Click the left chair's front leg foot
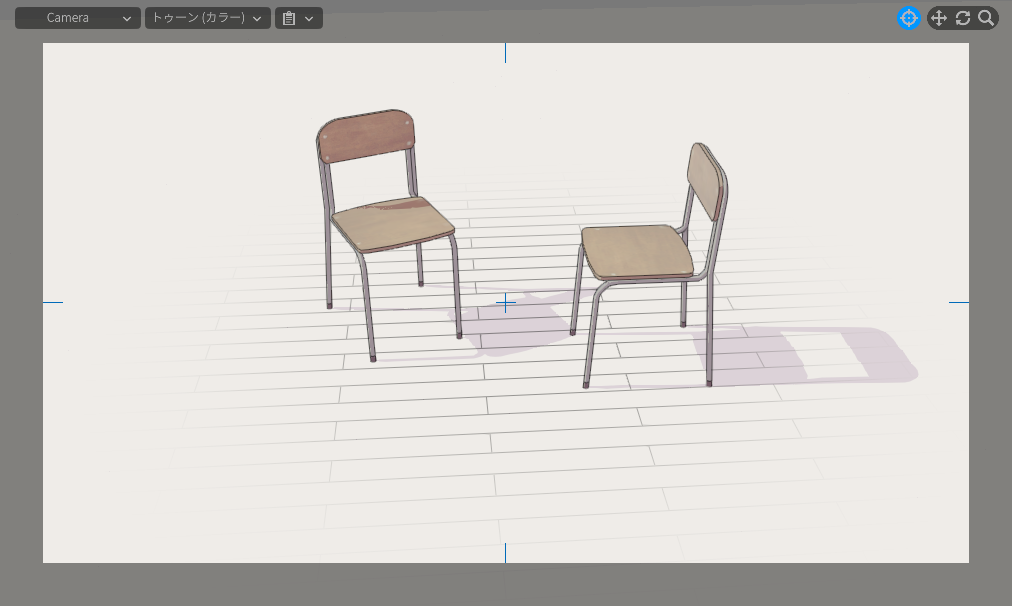 click(x=373, y=355)
